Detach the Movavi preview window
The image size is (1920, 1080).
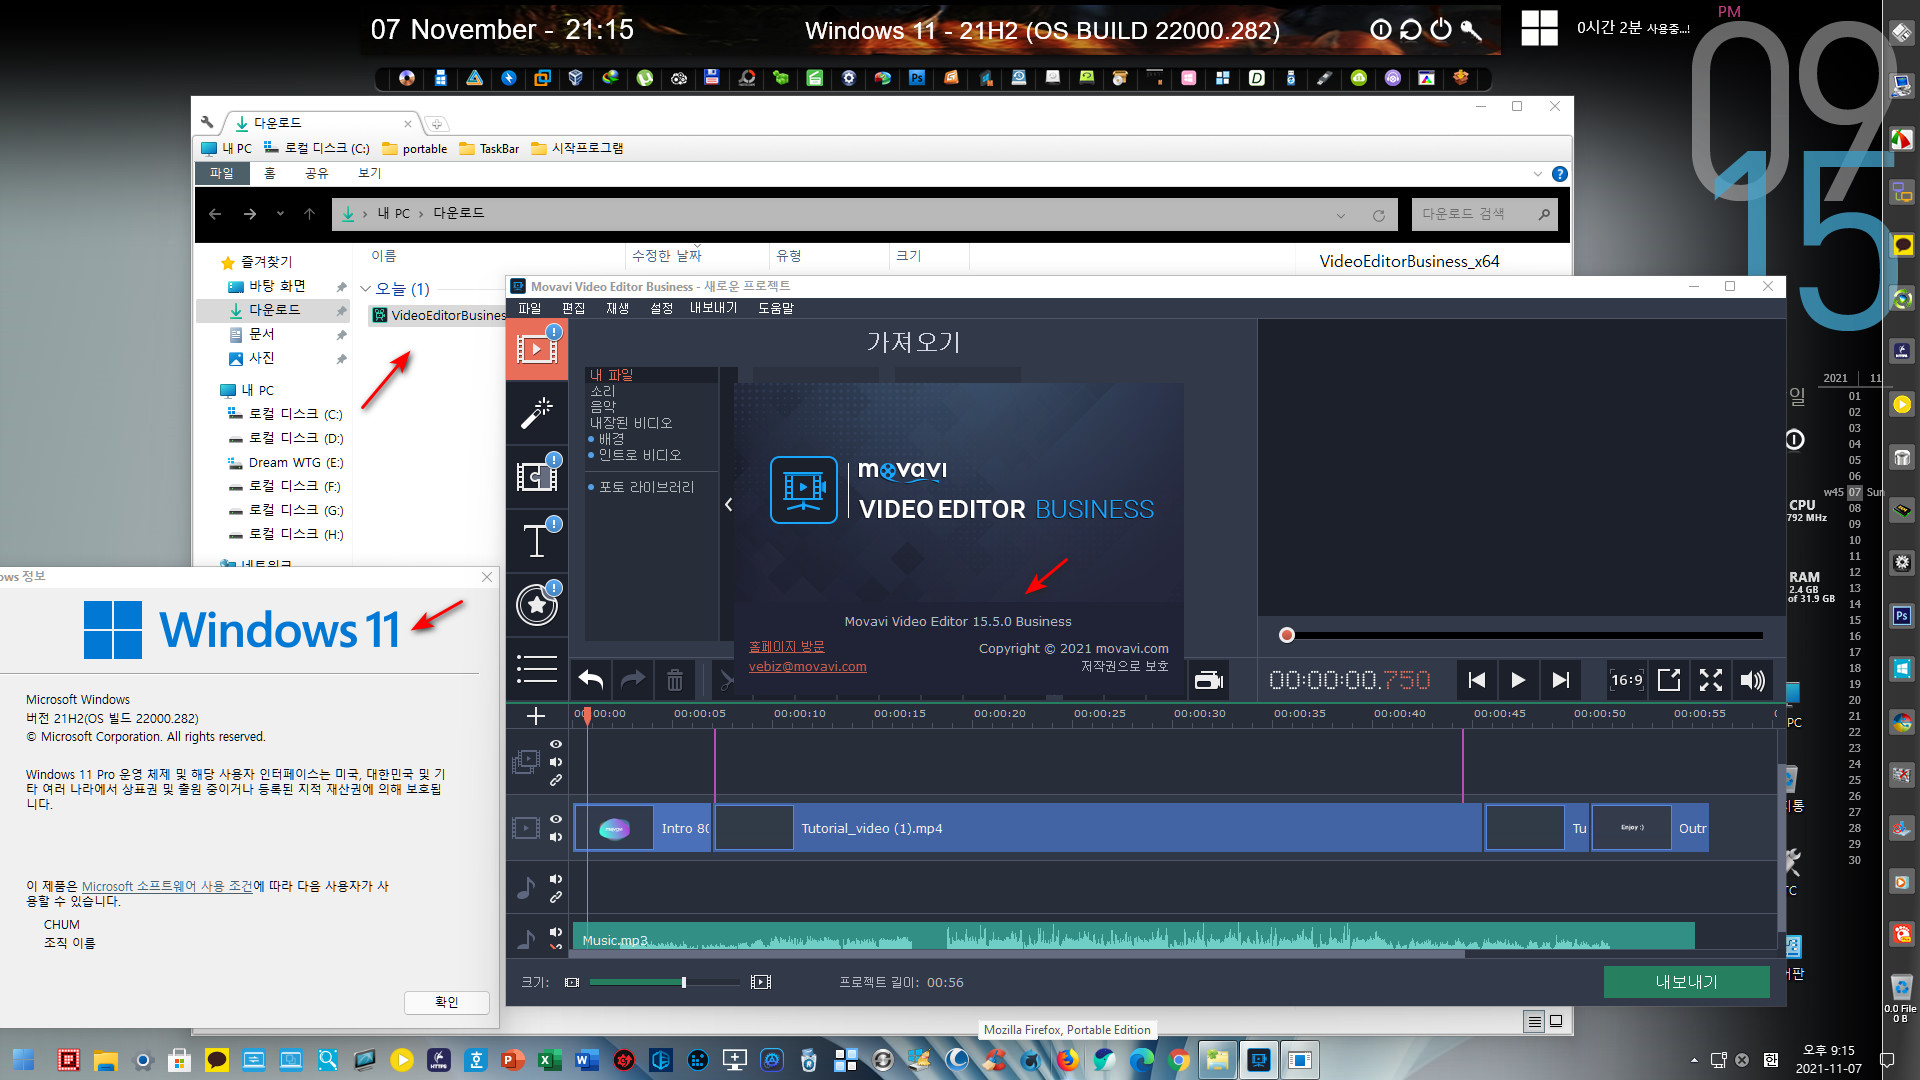click(x=1669, y=680)
